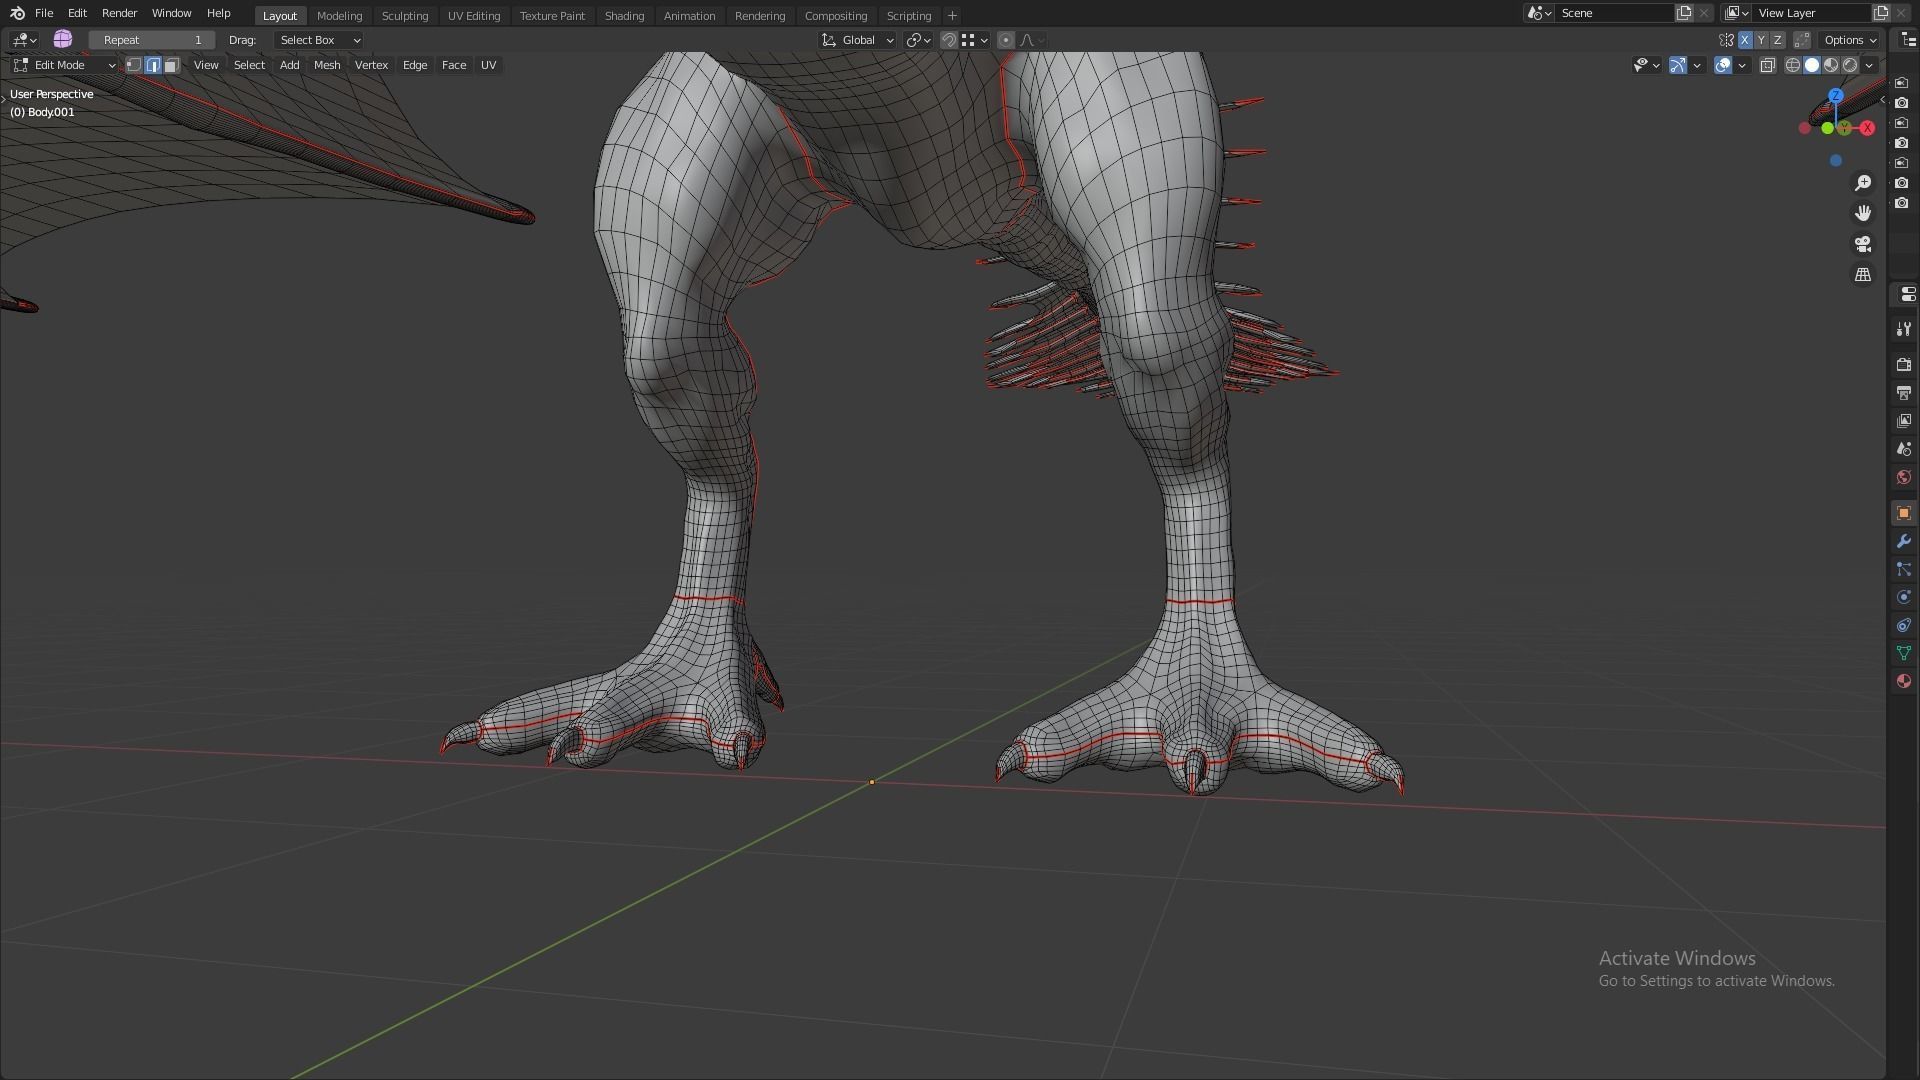Open the overlays options dropdown arrow
This screenshot has width=1920, height=1080.
pos(1742,65)
